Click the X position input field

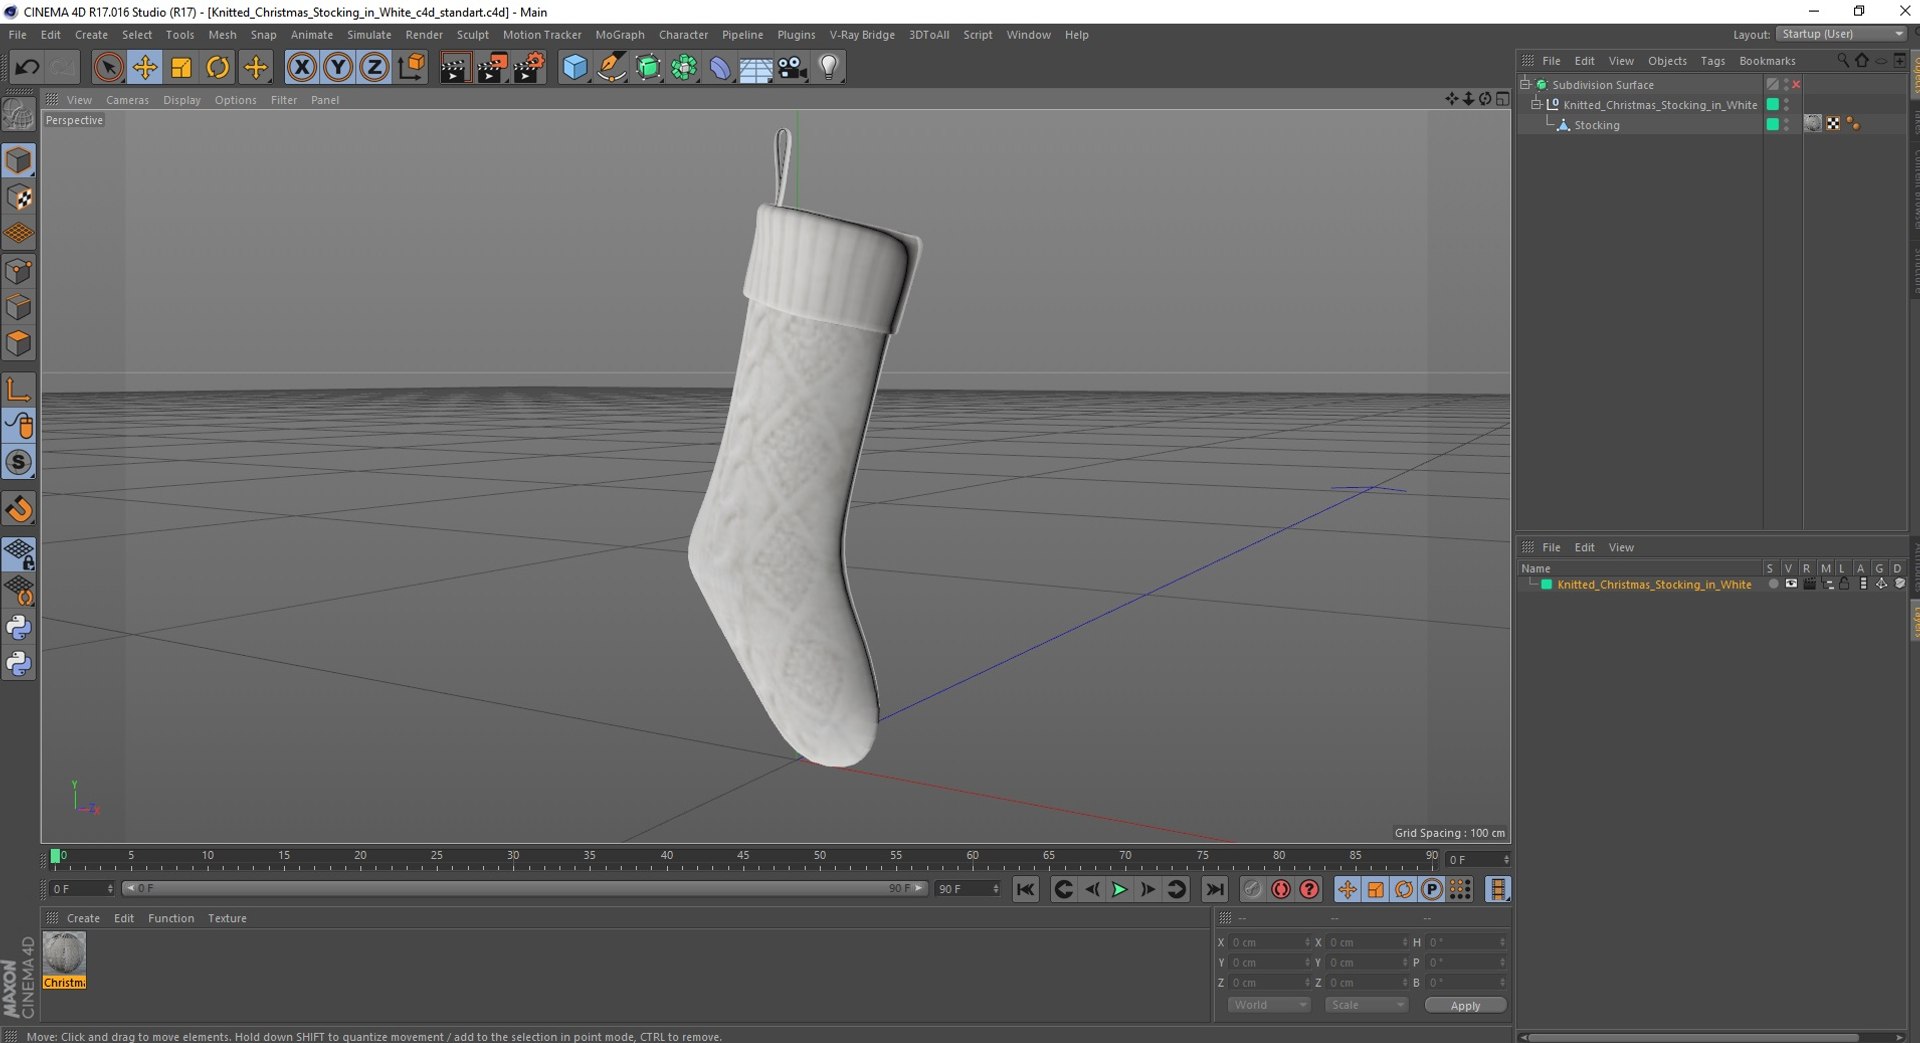(1269, 942)
